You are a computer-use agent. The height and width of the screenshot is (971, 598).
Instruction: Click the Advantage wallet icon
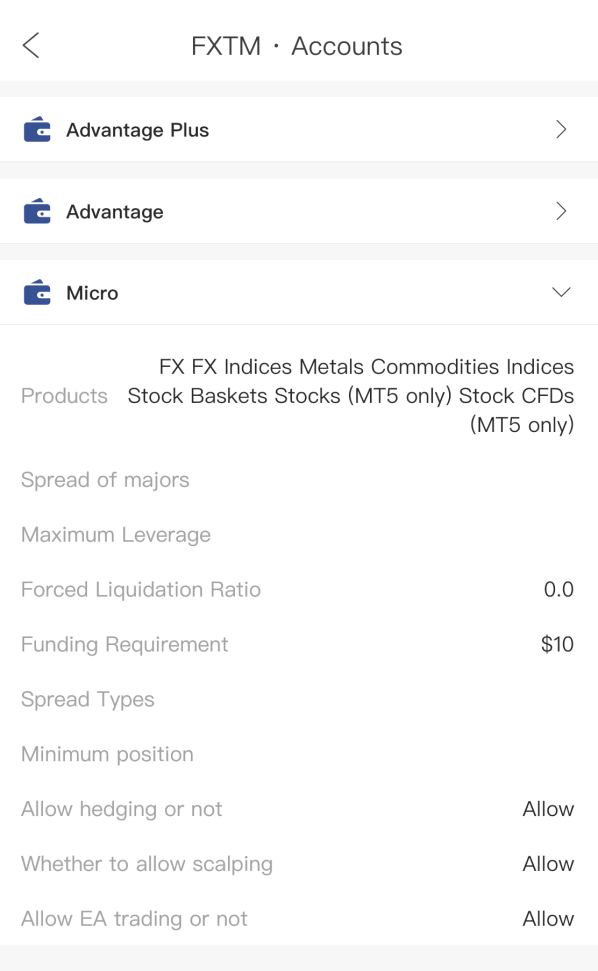tap(37, 211)
